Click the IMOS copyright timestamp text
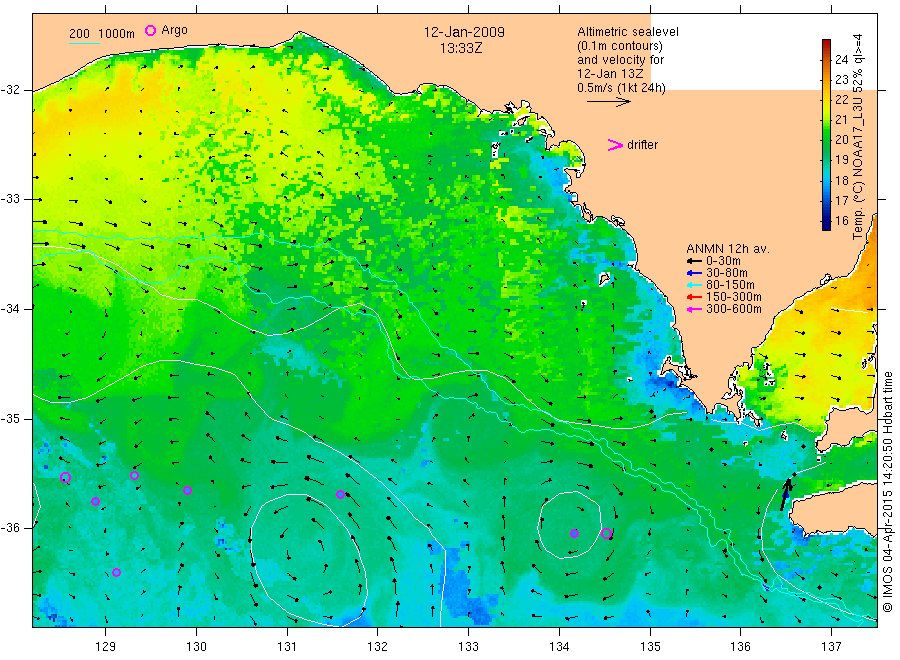Screen dimensions: 900x660 click(888, 491)
